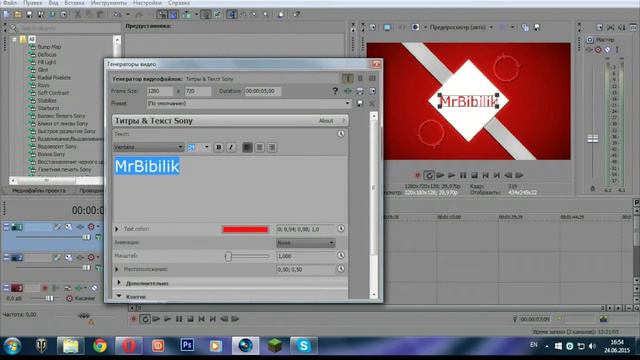Image resolution: width=640 pixels, height=360 pixels.
Task: Delete the preset with X icon
Action: point(372,104)
